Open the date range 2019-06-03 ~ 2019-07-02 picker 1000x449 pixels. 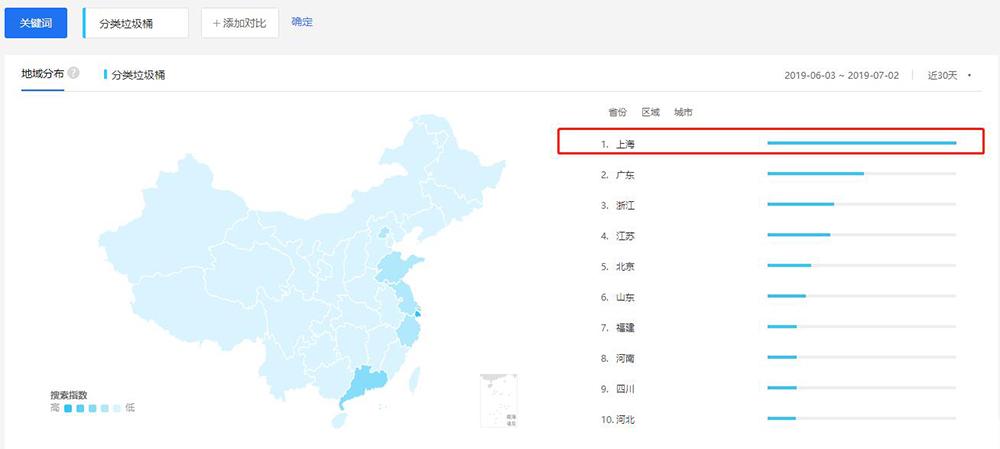coord(841,75)
